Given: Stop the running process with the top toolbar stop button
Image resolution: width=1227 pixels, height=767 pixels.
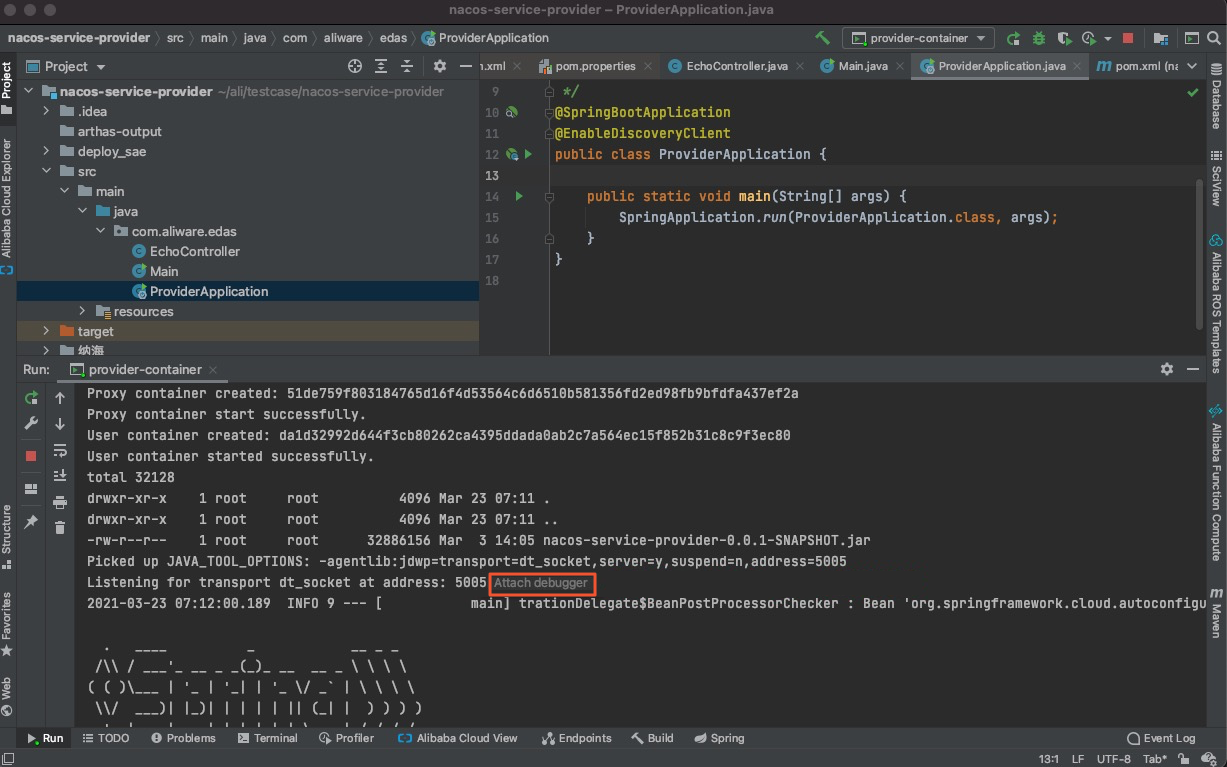Looking at the screenshot, I should (x=1128, y=38).
